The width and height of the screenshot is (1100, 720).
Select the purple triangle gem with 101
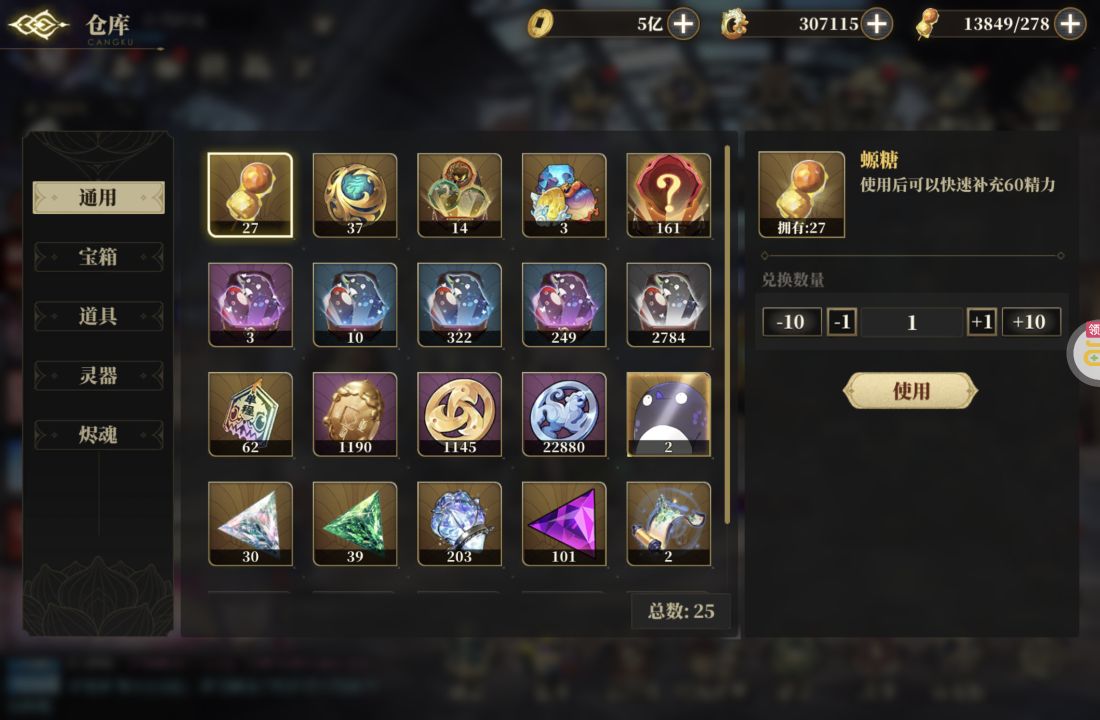click(x=563, y=524)
